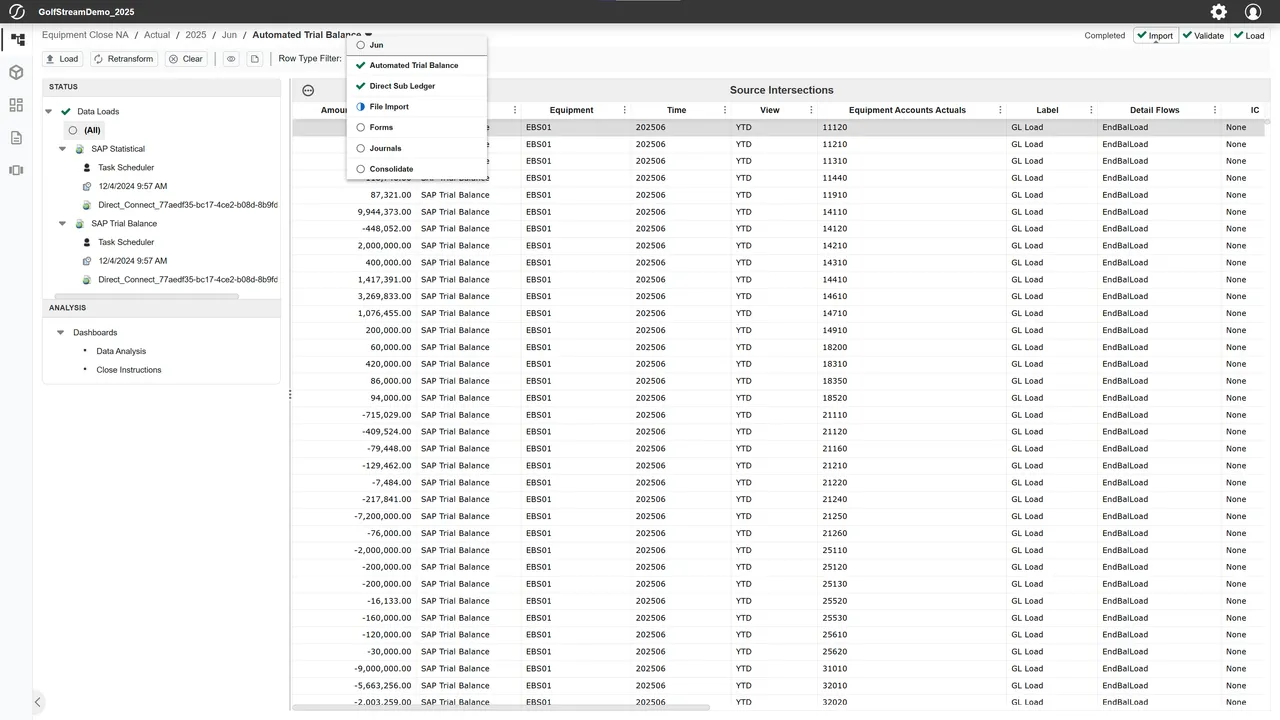Screen dimensions: 1280x720
Task: Click the eye view icon in toolbar
Action: [x=231, y=59]
